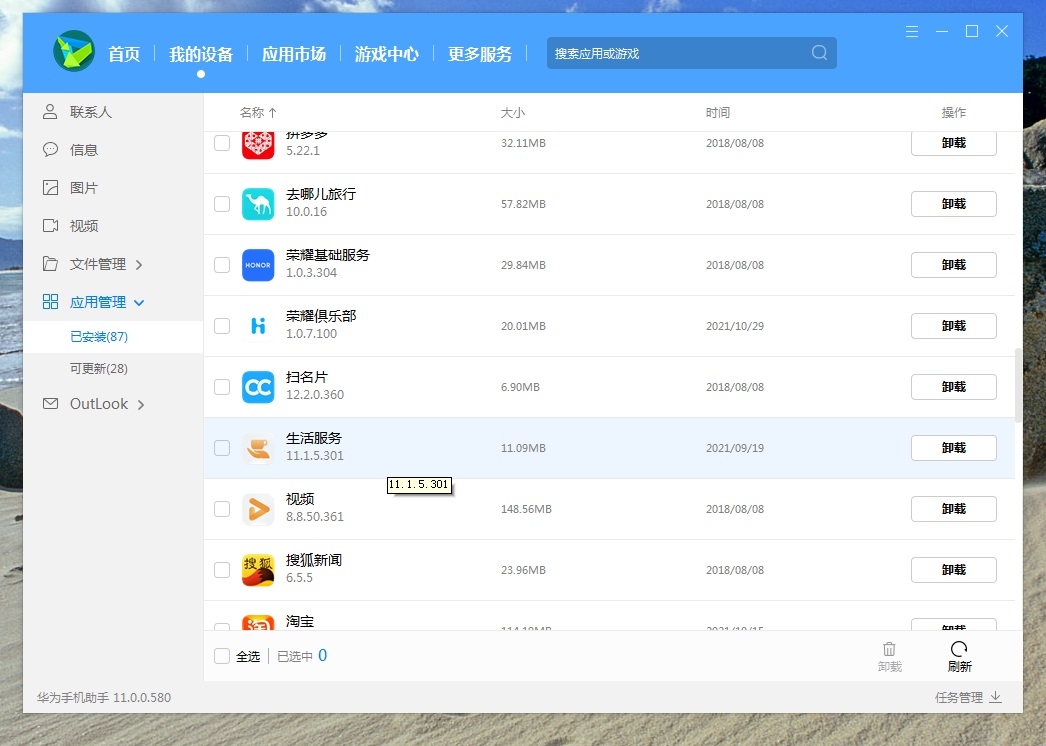1046x746 pixels.
Task: Open the 应用市场 tab
Action: [294, 54]
